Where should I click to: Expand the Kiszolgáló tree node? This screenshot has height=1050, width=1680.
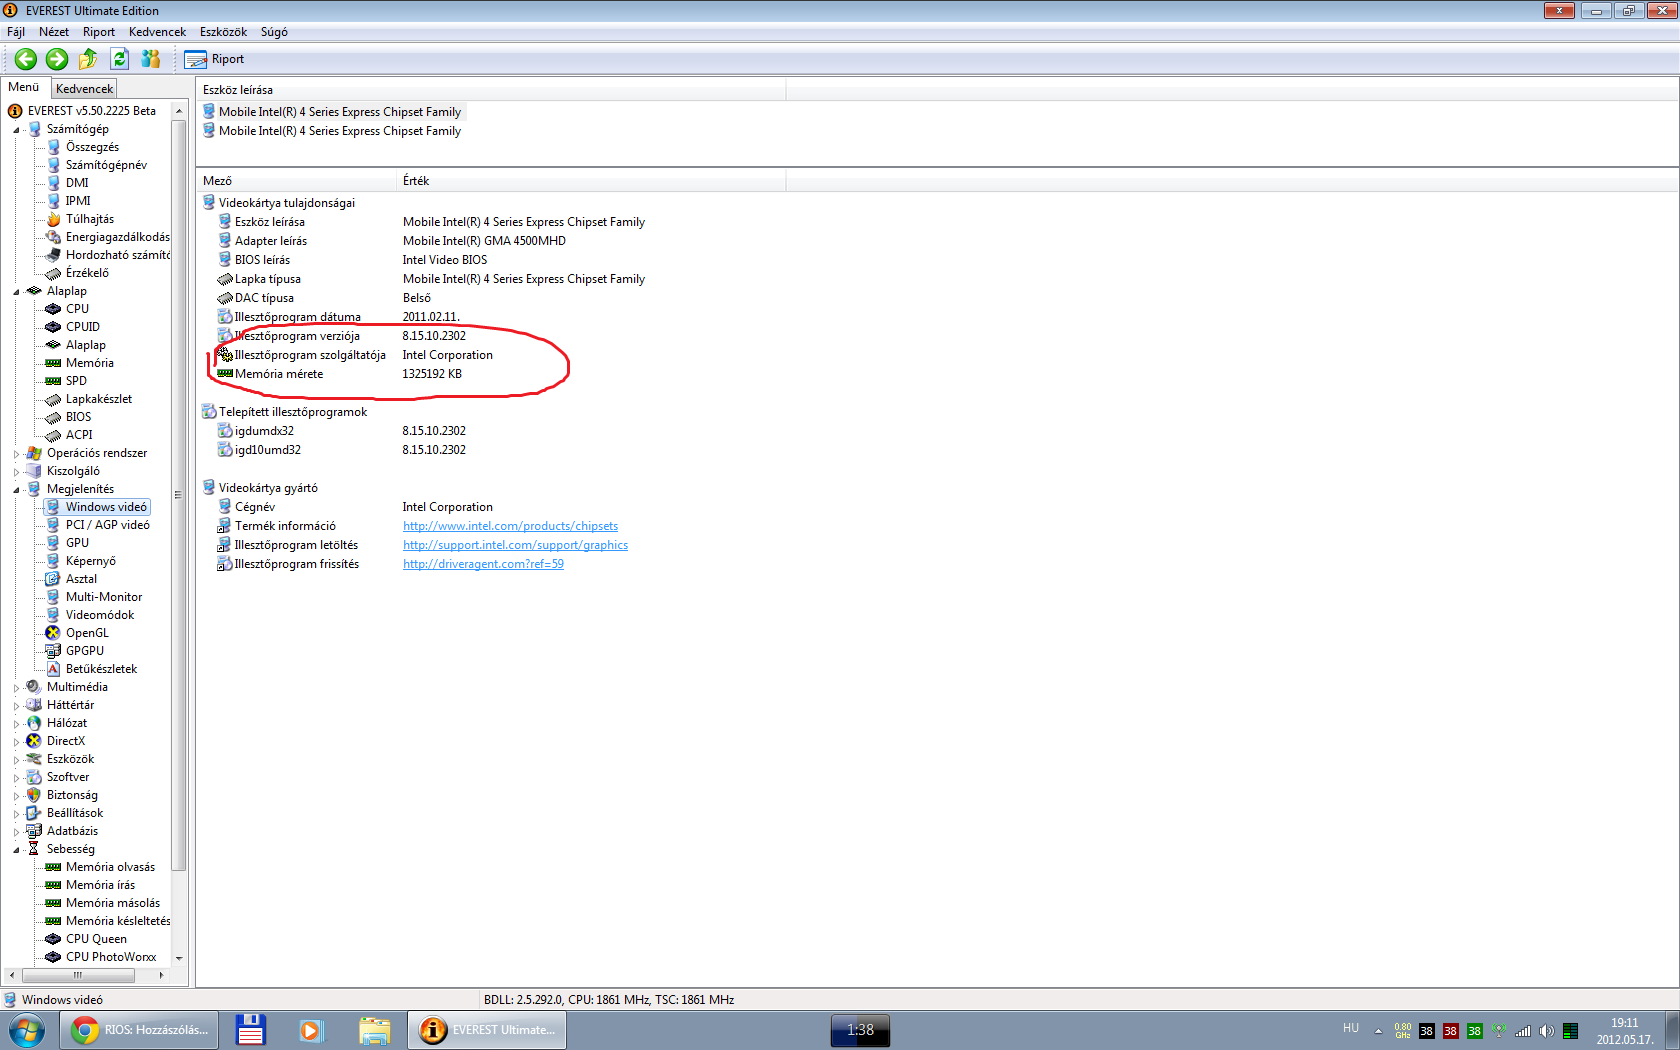tap(16, 472)
